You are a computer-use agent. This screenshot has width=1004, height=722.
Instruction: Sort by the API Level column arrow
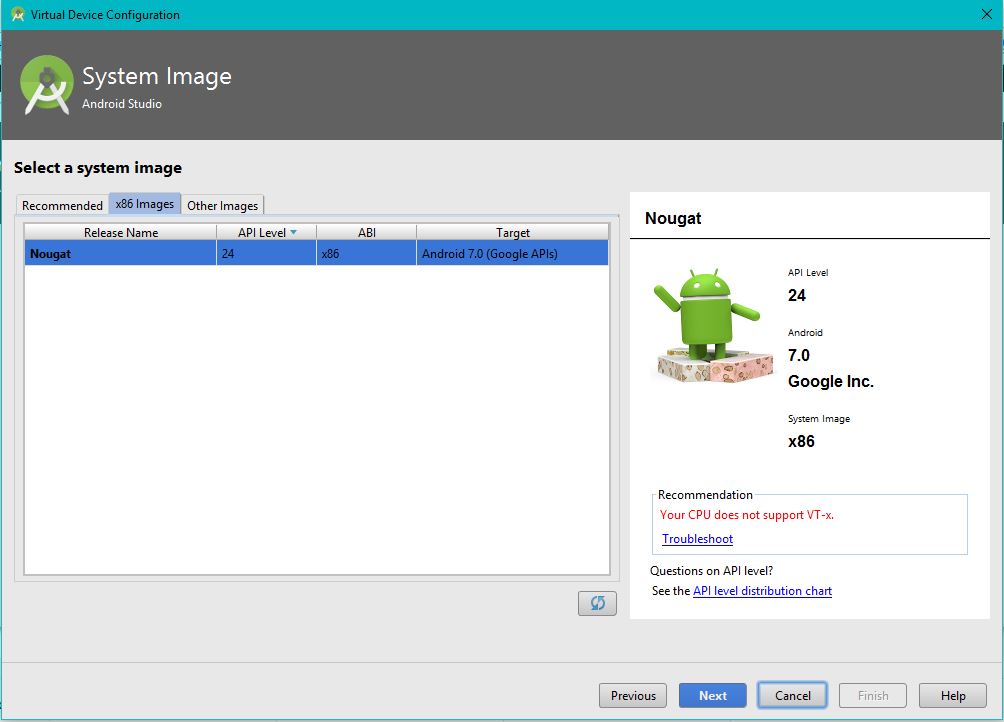coord(293,232)
